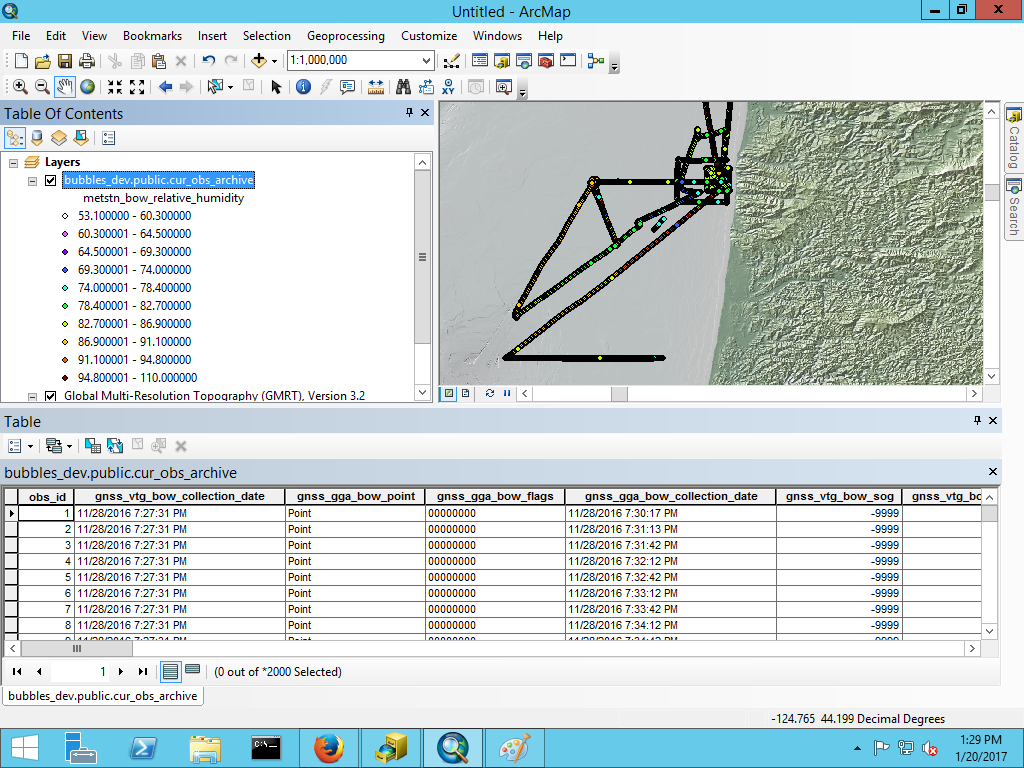Click the current record number field

coord(79,671)
